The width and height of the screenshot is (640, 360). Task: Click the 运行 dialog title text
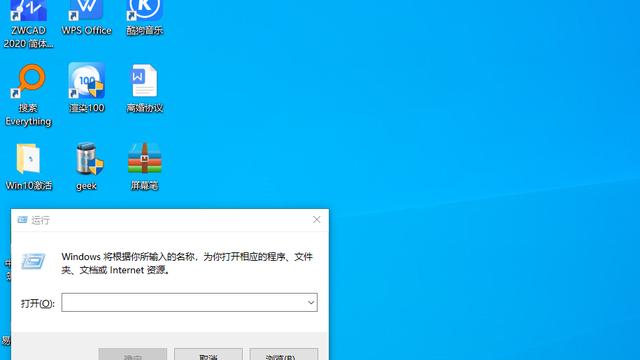tap(40, 220)
